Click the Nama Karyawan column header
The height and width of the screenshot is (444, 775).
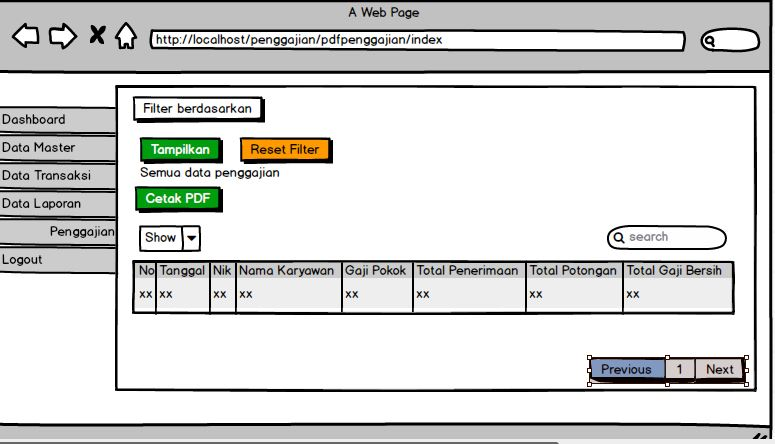pyautogui.click(x=289, y=270)
